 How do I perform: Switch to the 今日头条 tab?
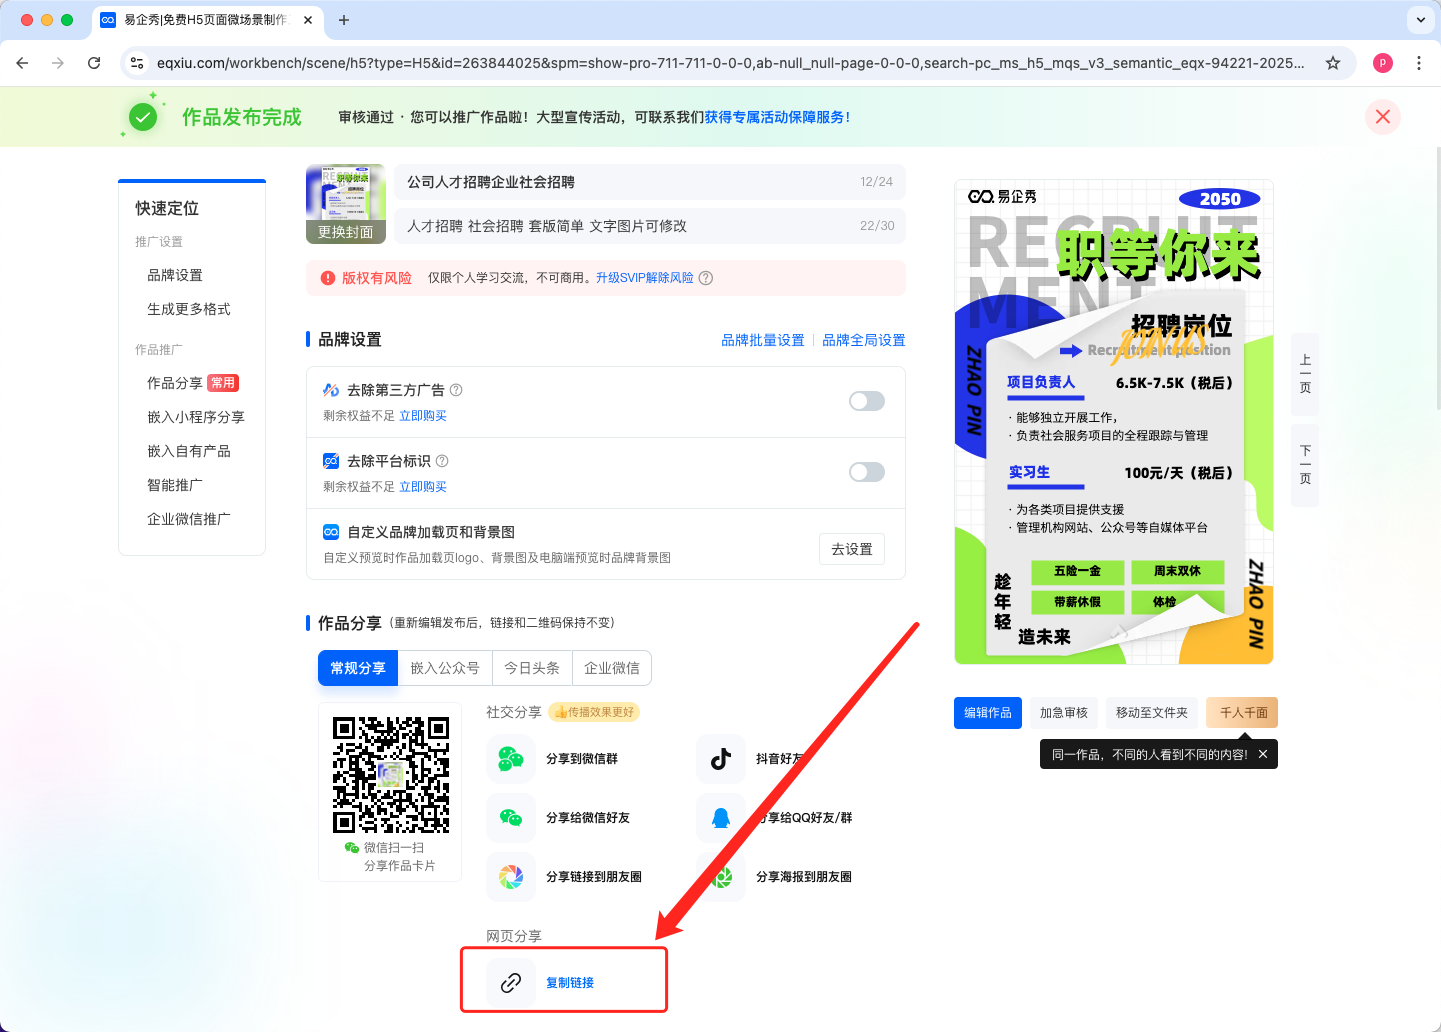click(531, 668)
